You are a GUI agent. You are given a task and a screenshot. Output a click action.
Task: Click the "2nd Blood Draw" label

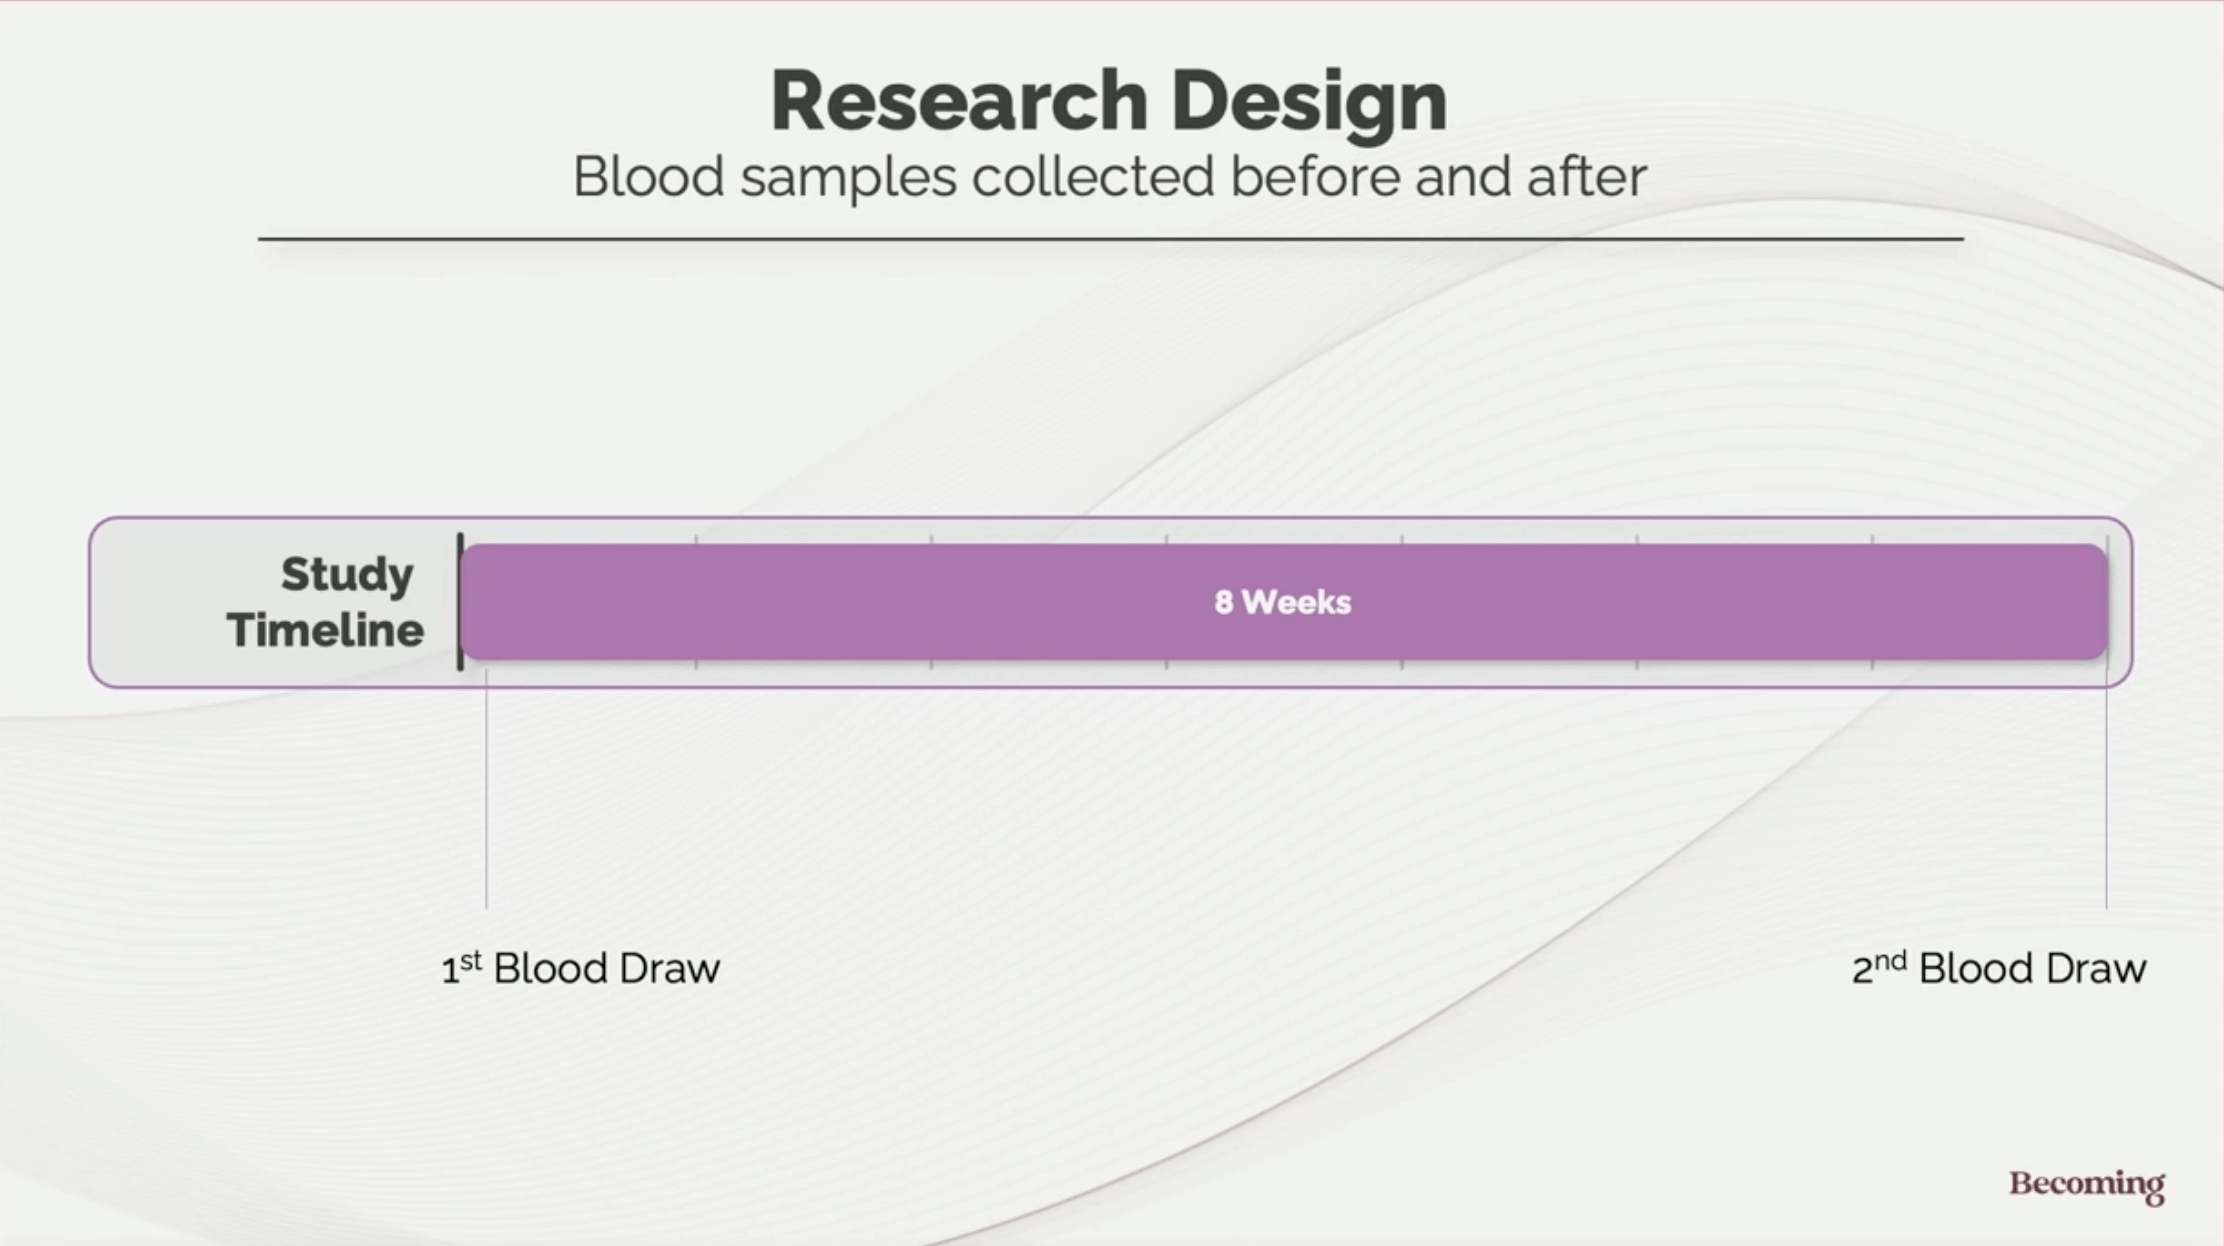point(1998,968)
